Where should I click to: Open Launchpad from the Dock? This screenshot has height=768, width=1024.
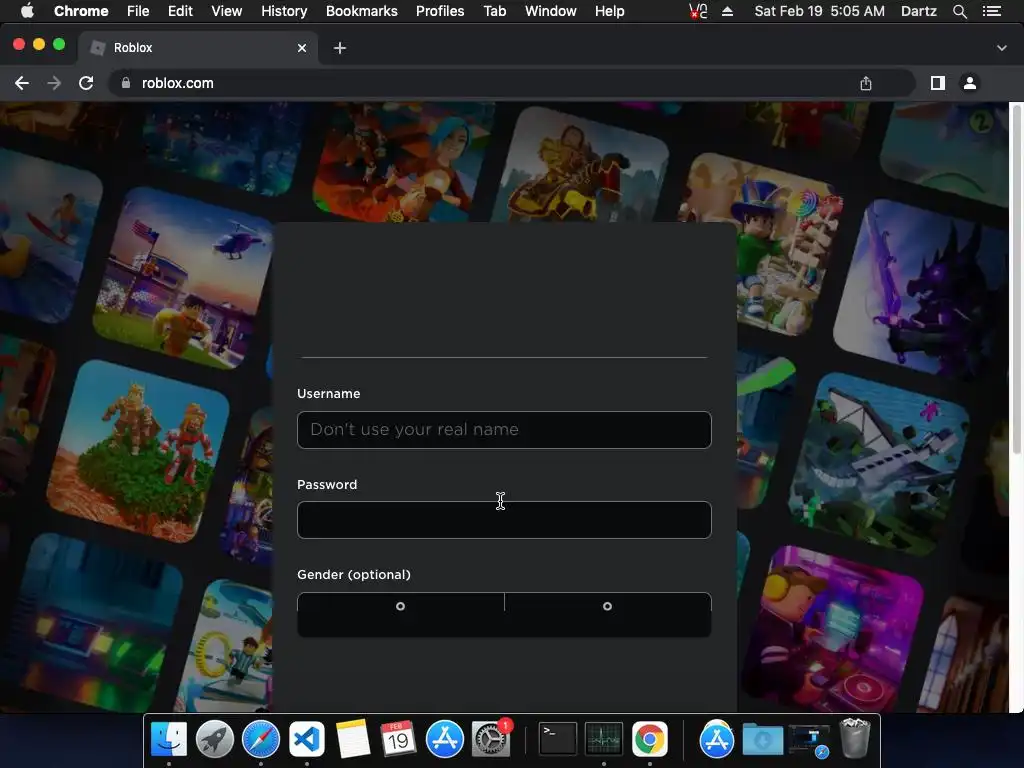tap(215, 739)
